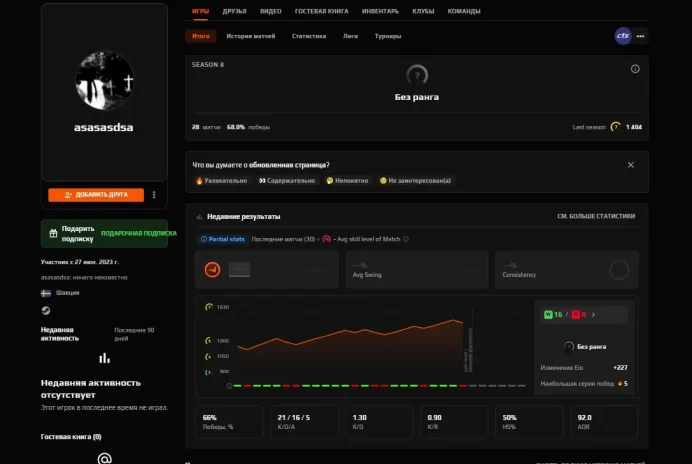Viewport: 692px width, 464px height.
Task: Click the Partial stats badge
Action: 222,239
